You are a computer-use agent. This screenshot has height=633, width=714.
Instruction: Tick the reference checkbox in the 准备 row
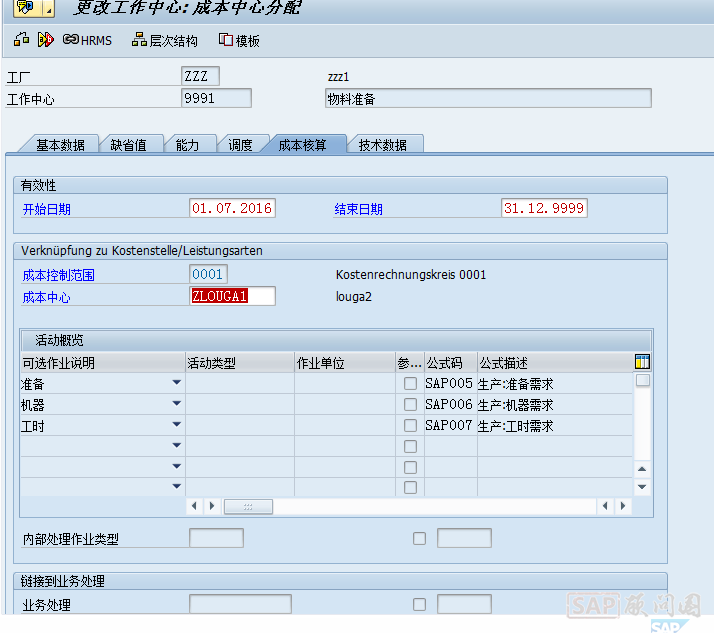(410, 384)
